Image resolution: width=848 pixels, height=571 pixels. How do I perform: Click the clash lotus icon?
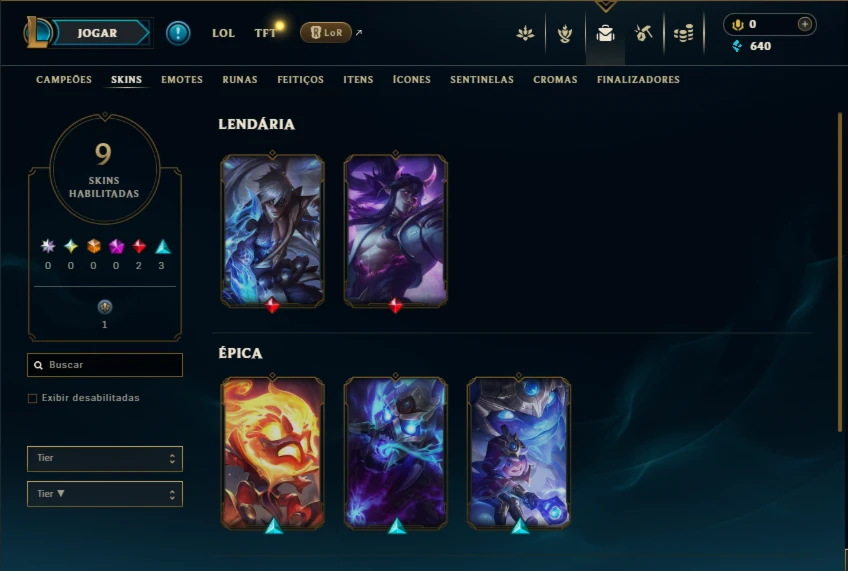tap(525, 34)
